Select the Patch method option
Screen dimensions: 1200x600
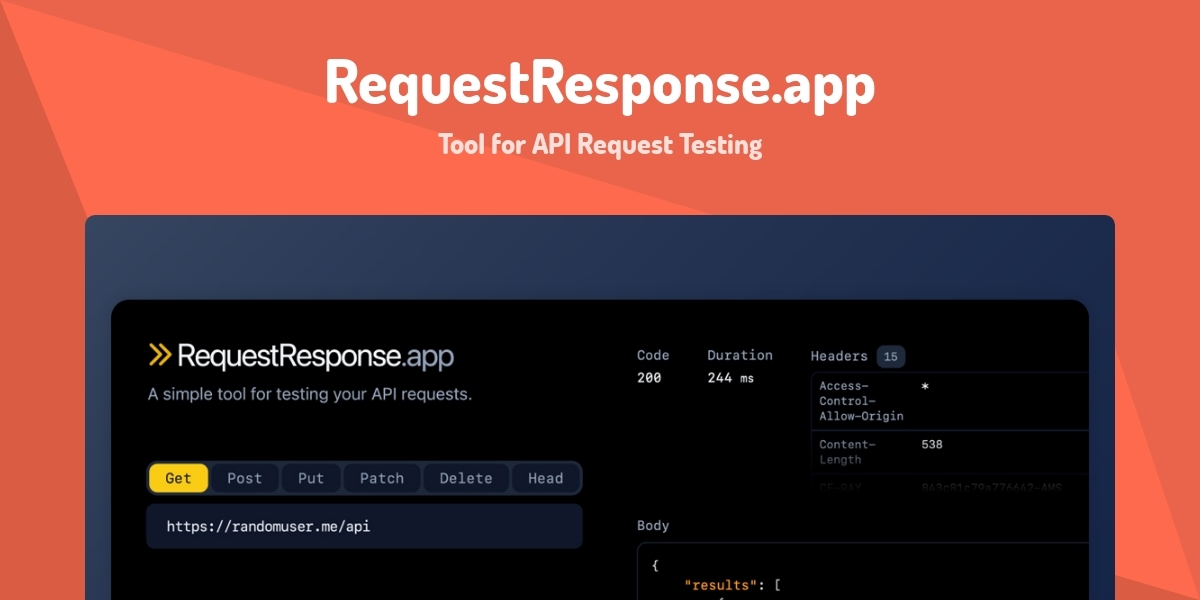pos(382,478)
